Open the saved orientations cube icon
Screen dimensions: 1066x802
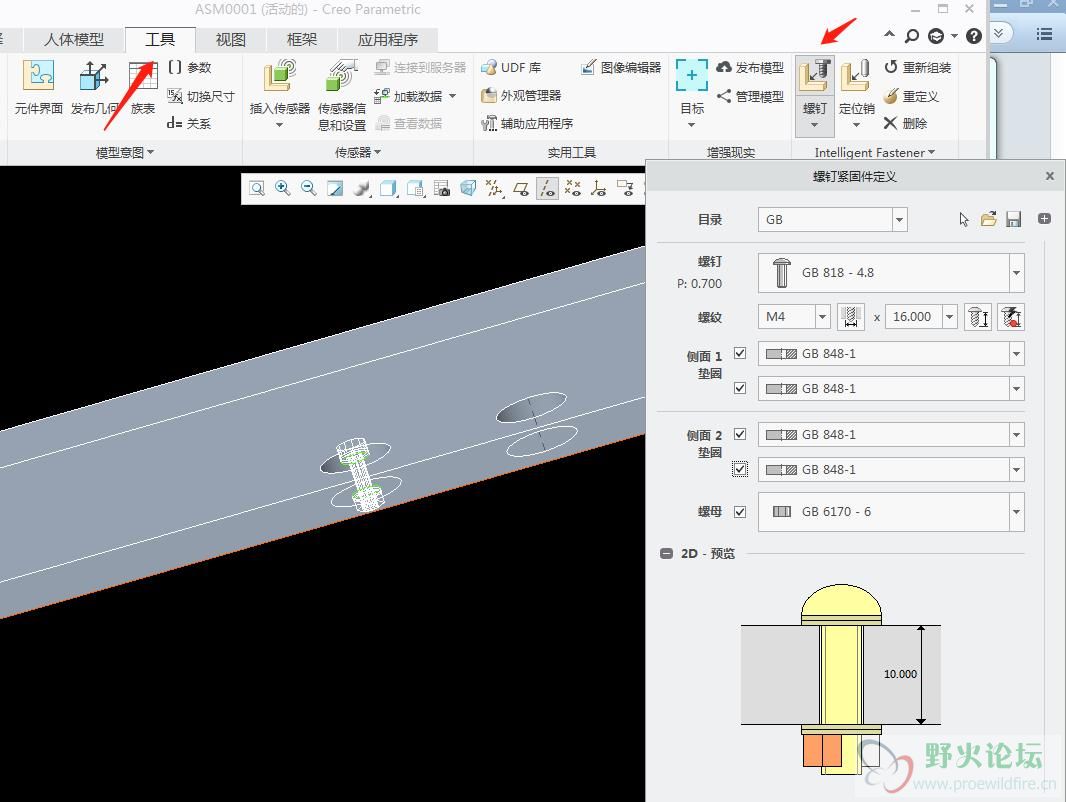point(415,188)
